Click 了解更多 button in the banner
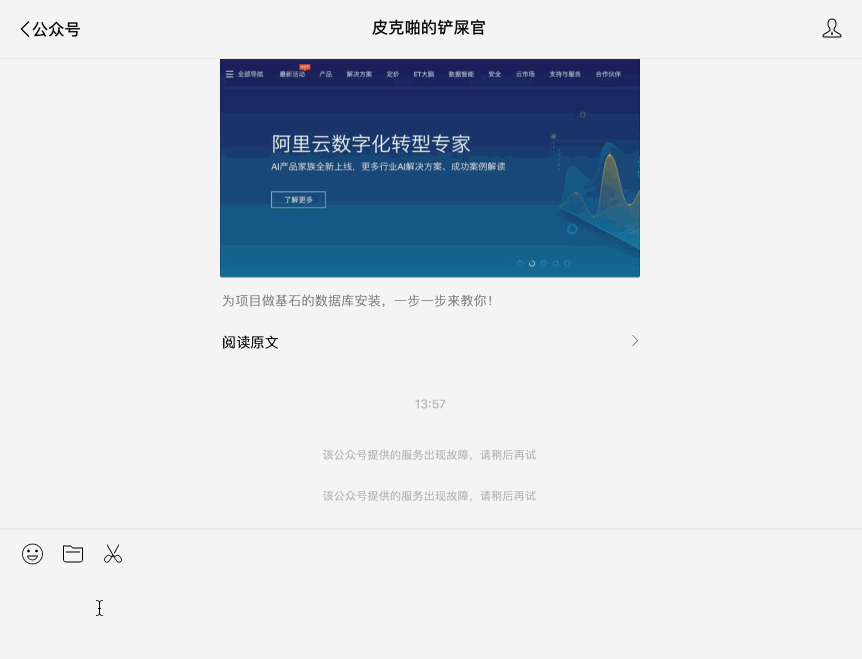The image size is (862, 659). click(299, 200)
